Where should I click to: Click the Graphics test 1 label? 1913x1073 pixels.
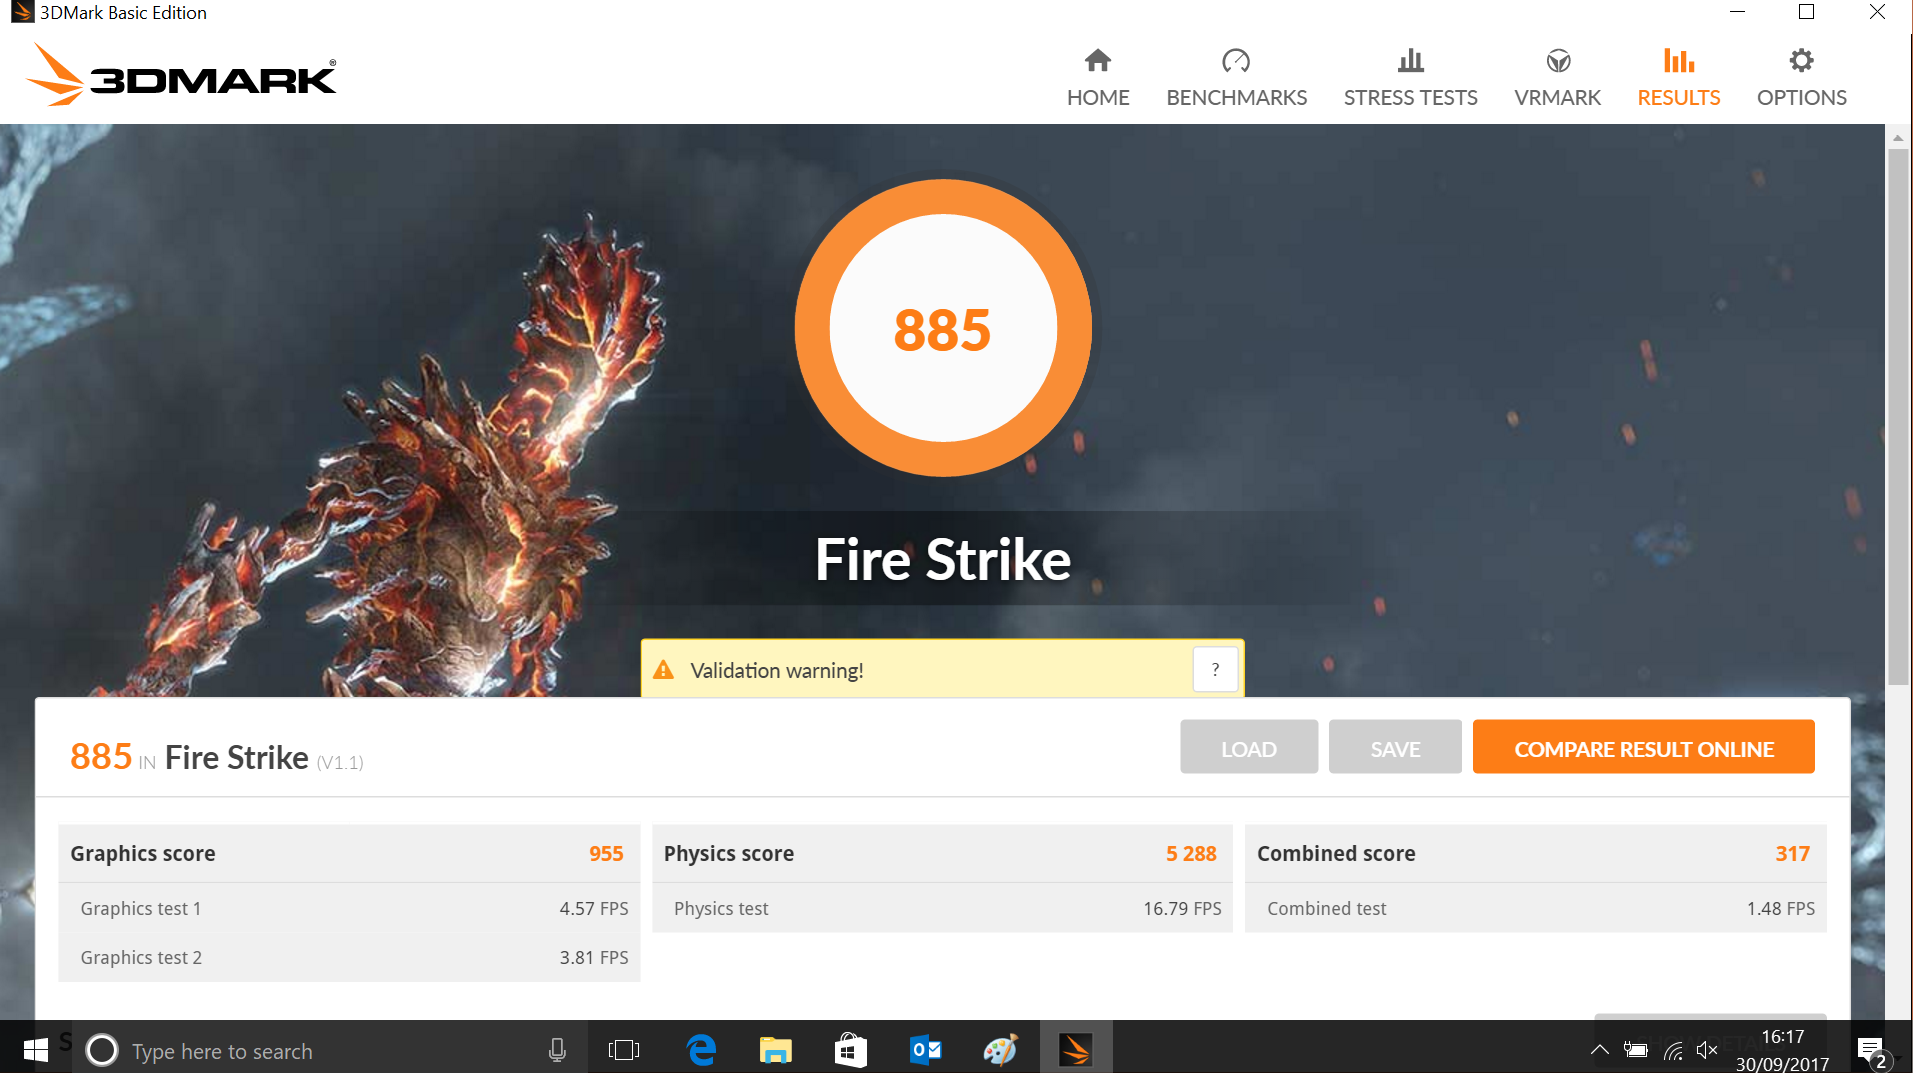[x=141, y=908]
